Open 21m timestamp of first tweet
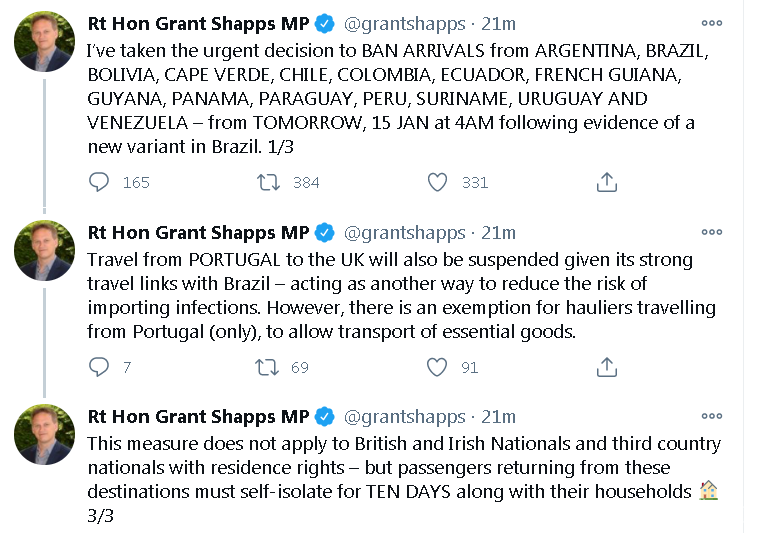The image size is (757, 533). (498, 23)
